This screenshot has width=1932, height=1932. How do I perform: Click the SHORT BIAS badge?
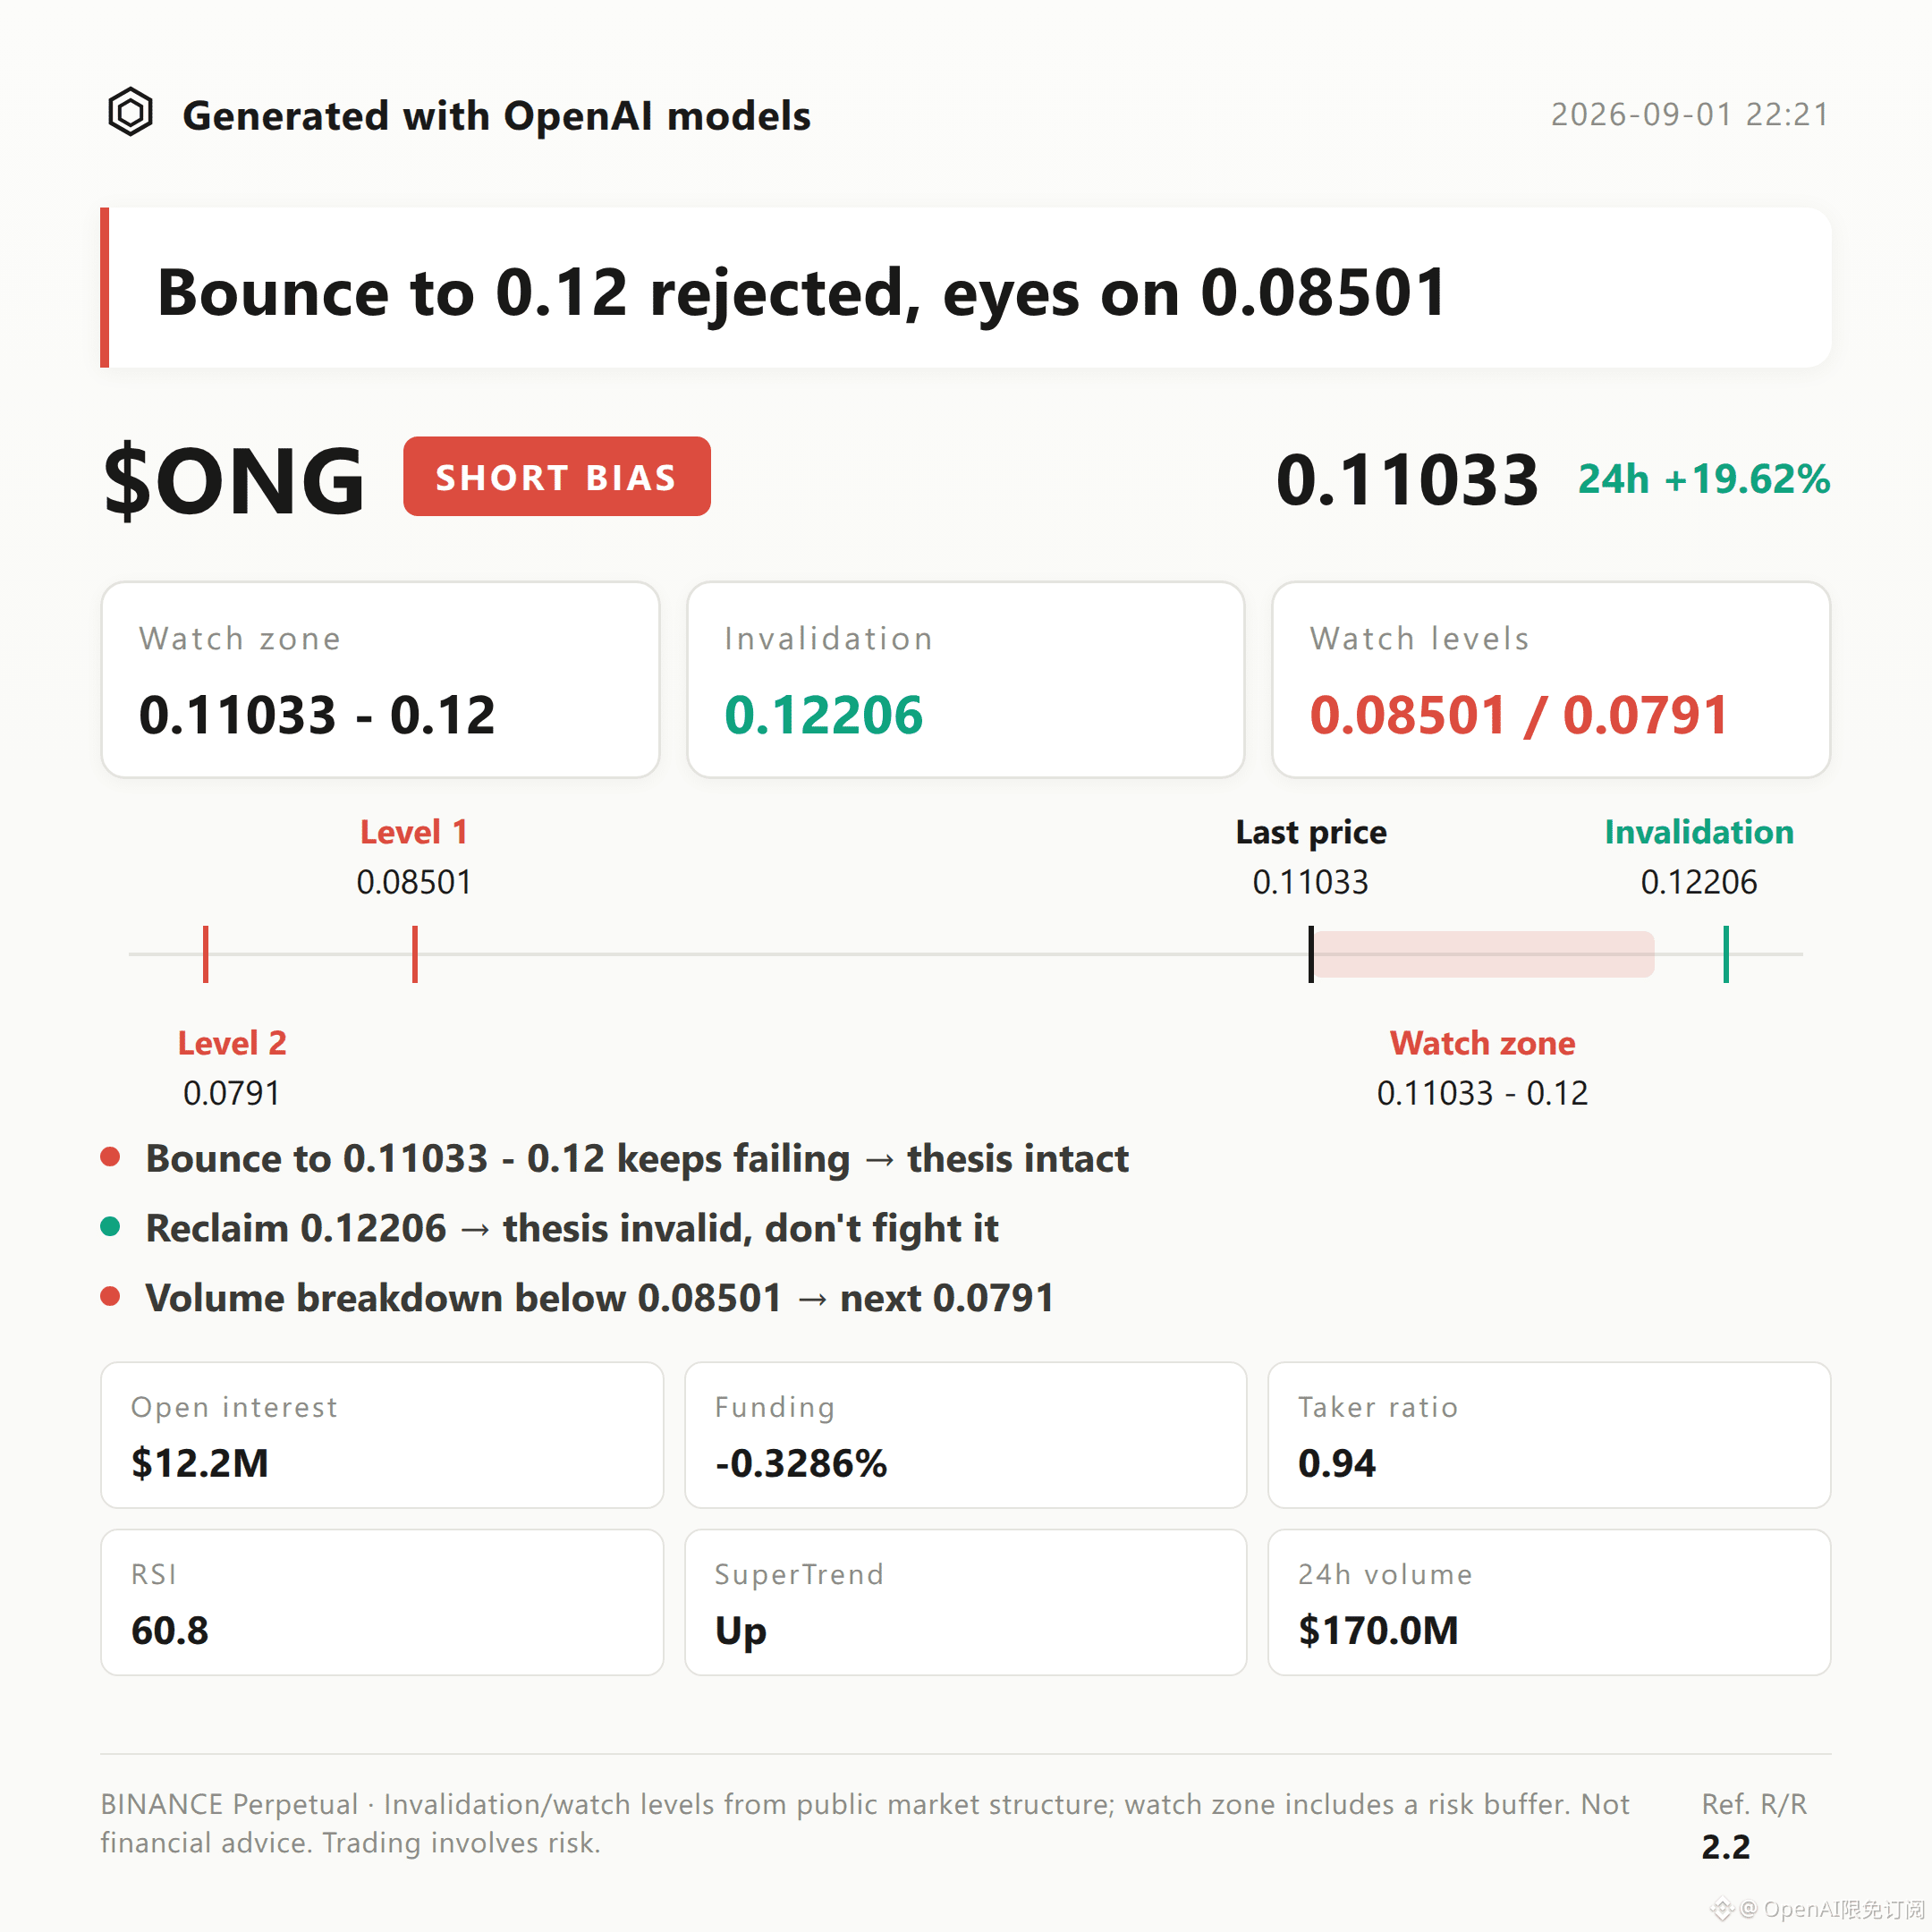557,476
